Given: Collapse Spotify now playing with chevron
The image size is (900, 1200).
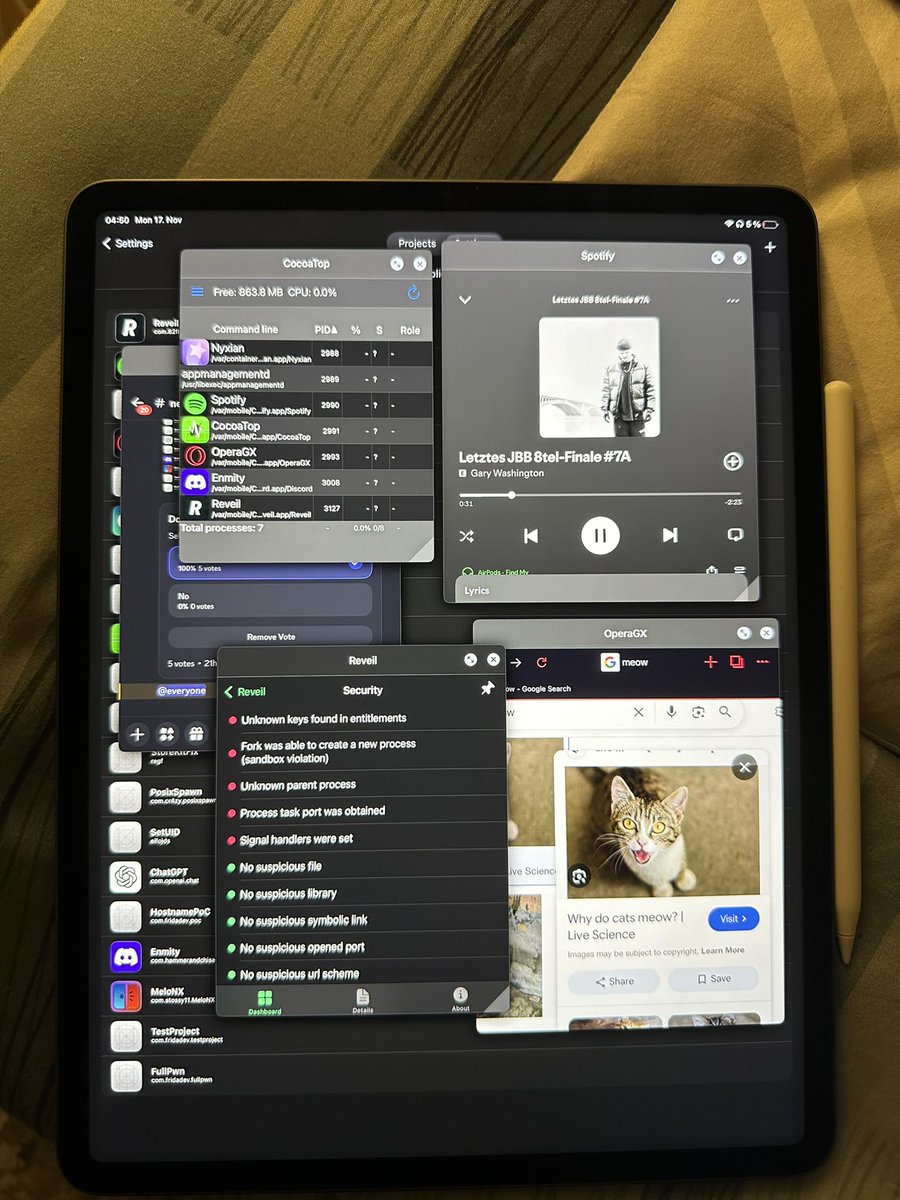Looking at the screenshot, I should [465, 300].
